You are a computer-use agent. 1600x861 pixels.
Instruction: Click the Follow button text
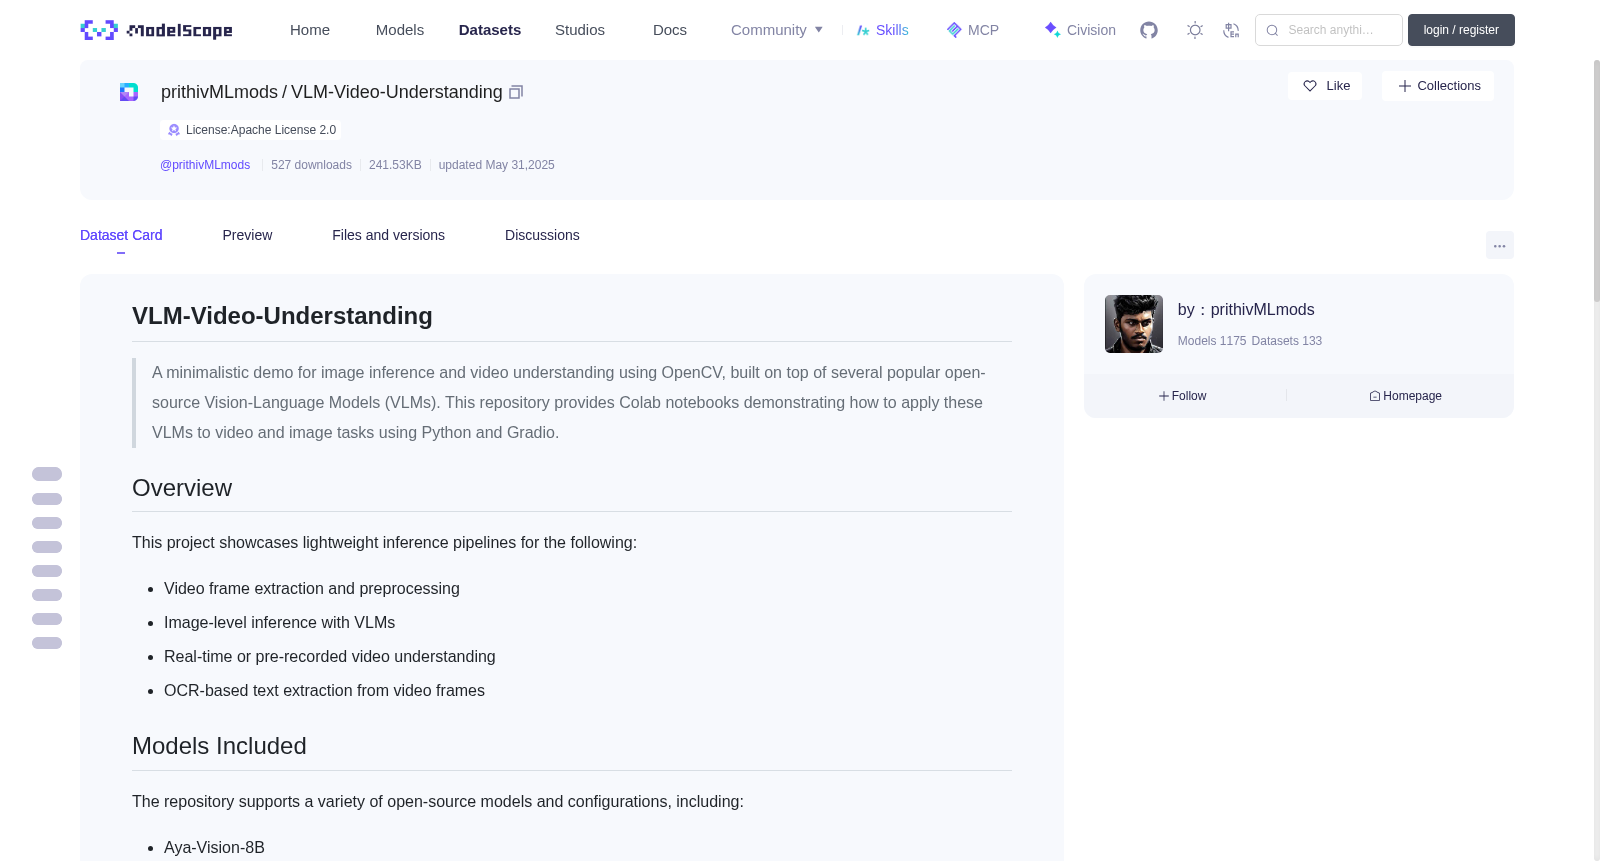pyautogui.click(x=1189, y=396)
